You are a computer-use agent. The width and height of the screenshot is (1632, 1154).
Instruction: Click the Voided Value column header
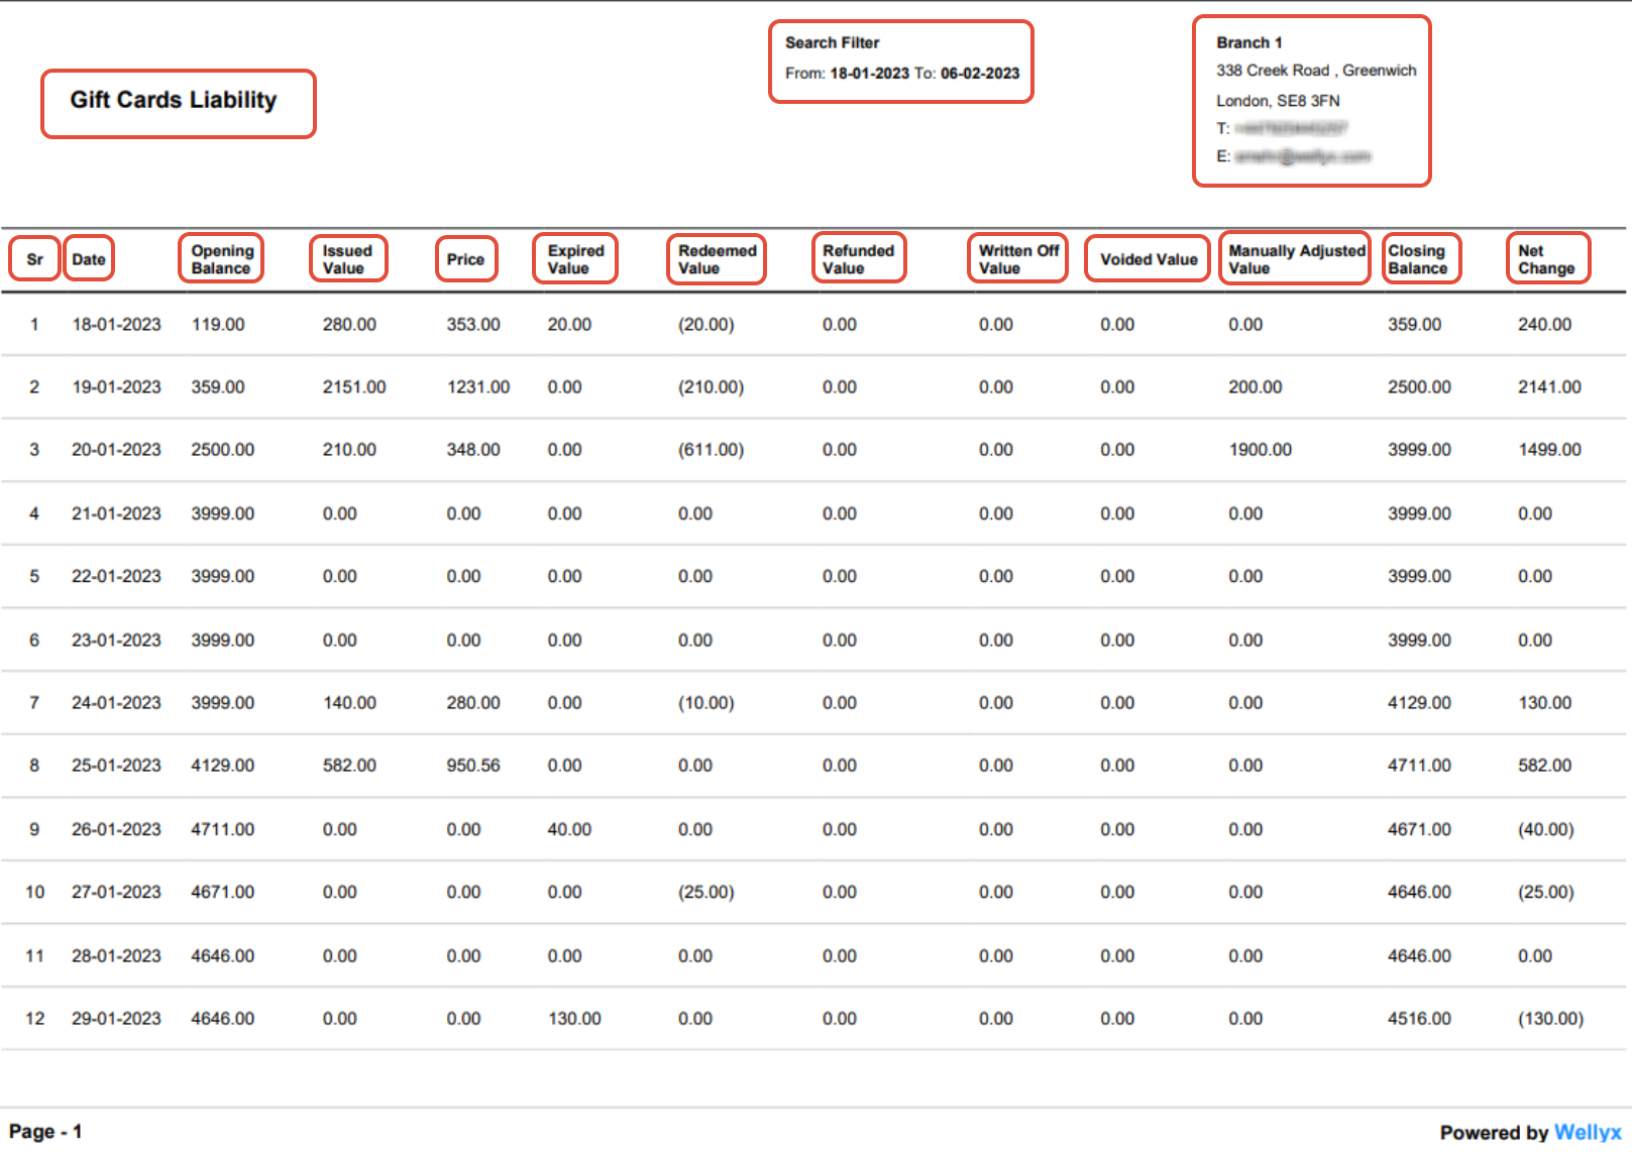pos(1148,259)
